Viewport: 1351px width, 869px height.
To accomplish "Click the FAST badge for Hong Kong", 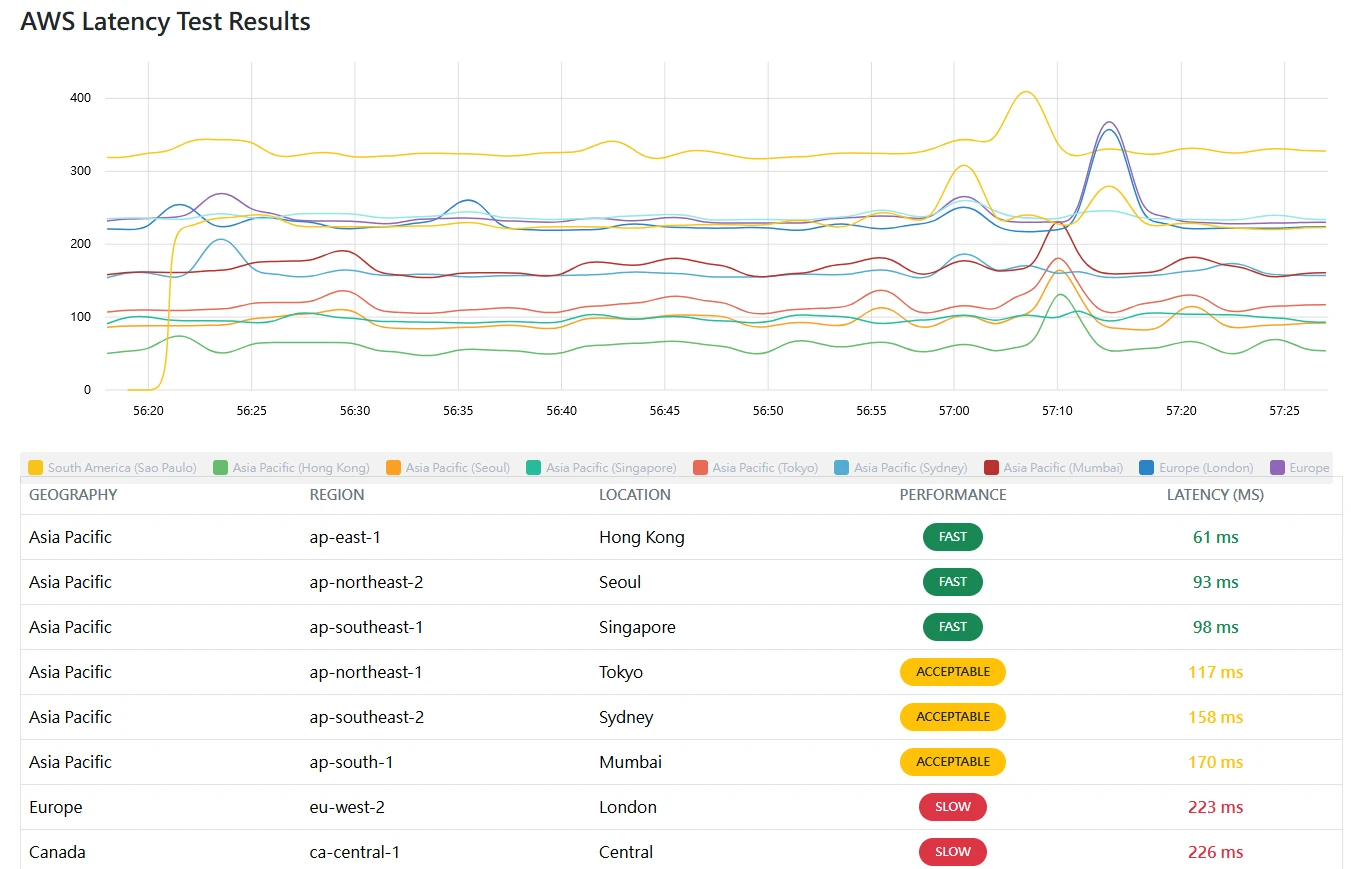I will (x=952, y=537).
